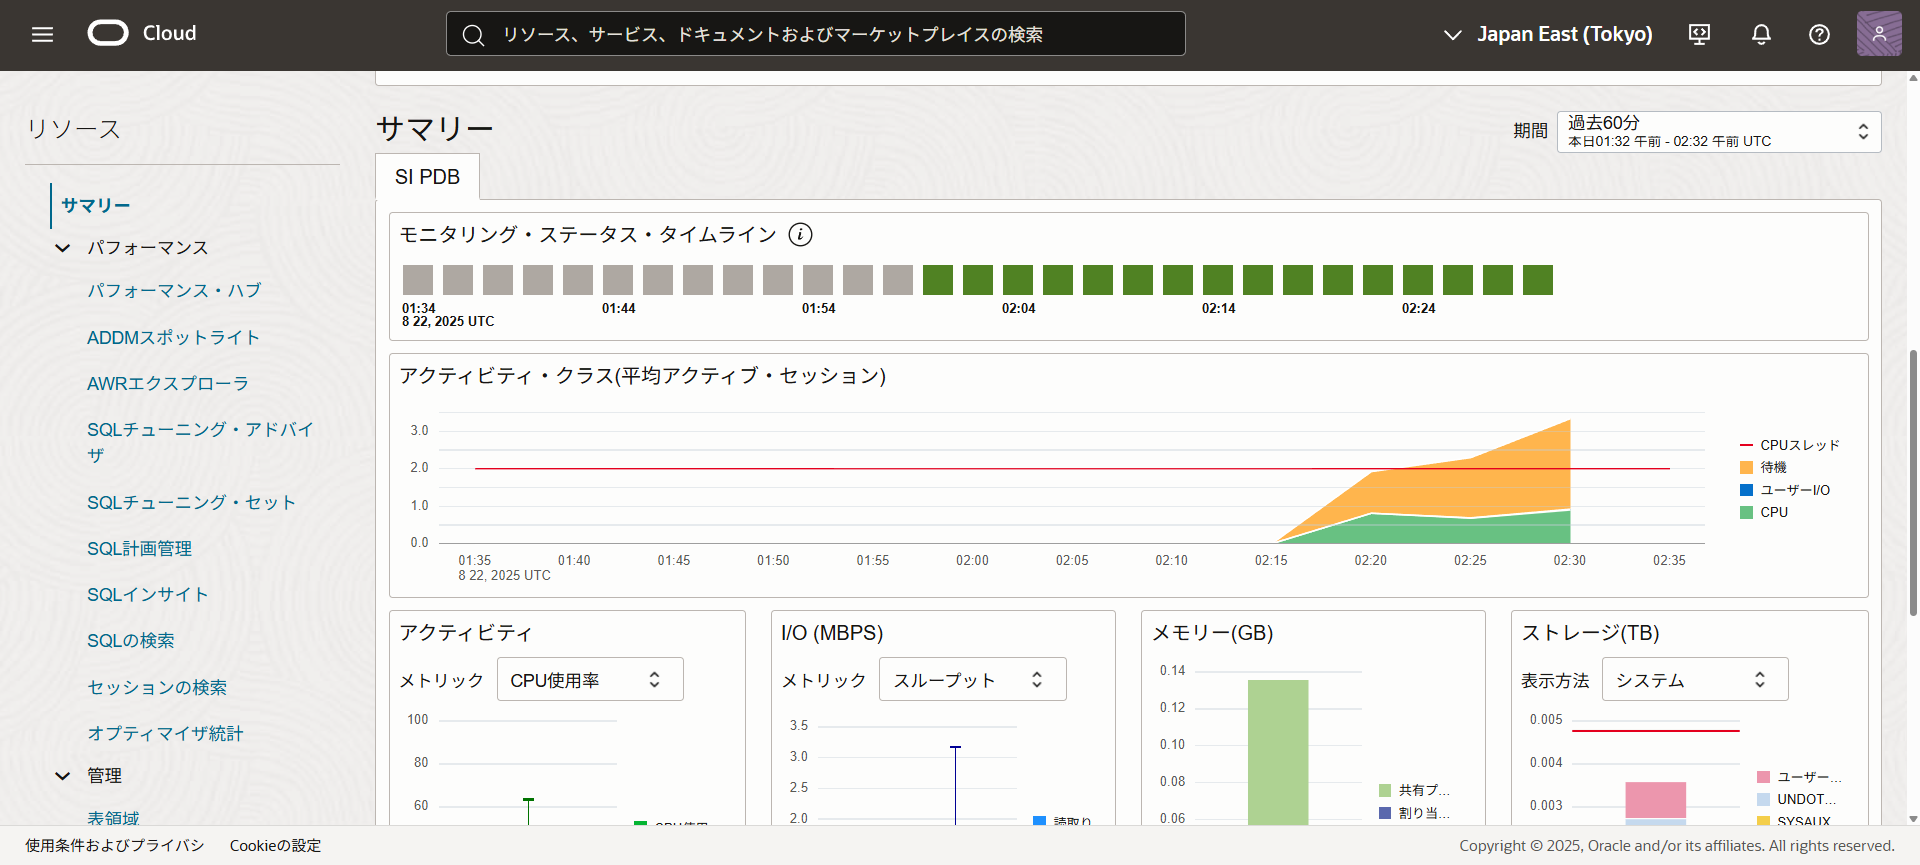Screen dimensions: 1920x865
Task: Click the メモリー(GB) card title
Action: tap(1213, 633)
